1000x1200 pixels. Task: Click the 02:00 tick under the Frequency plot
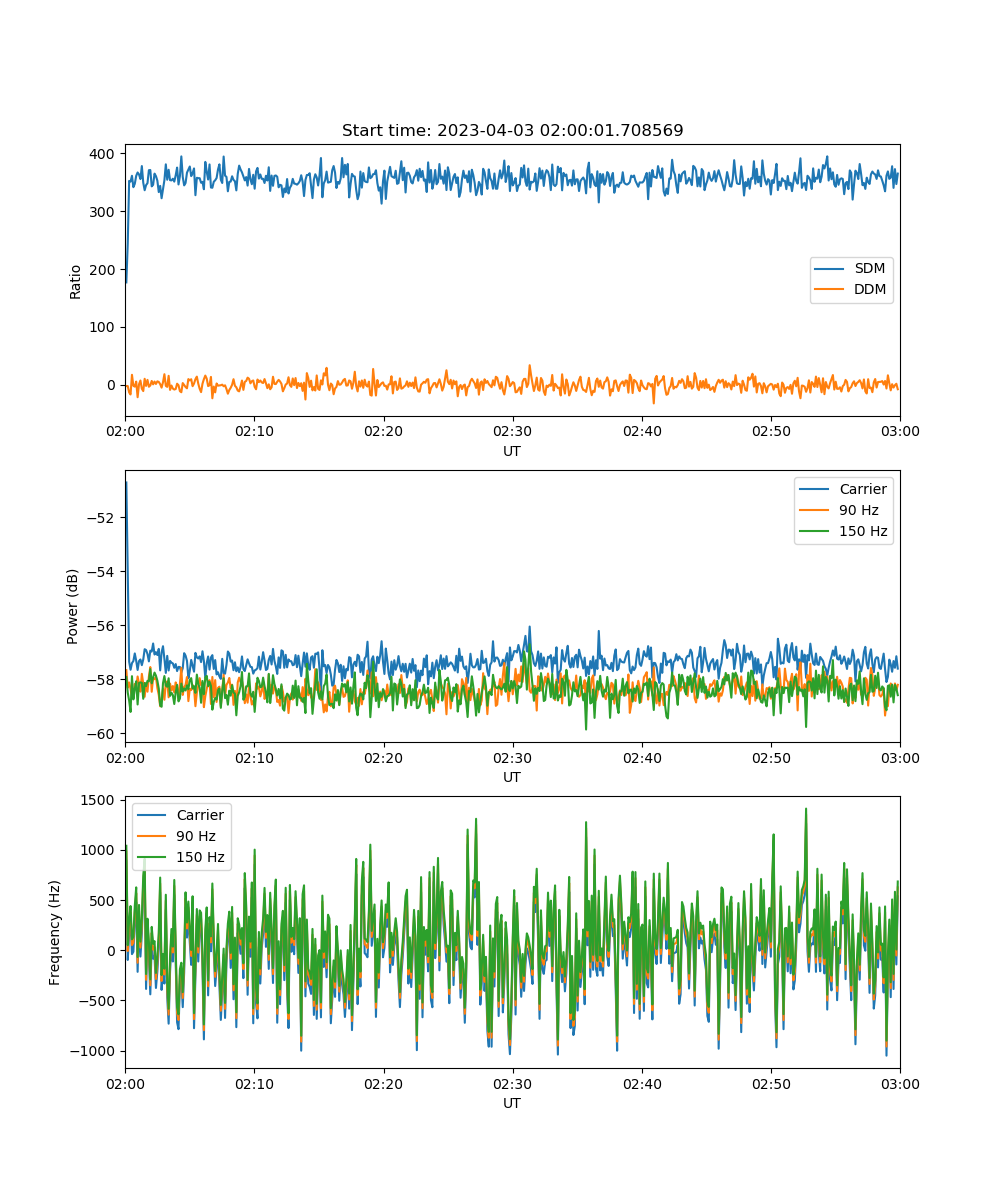pos(125,1083)
